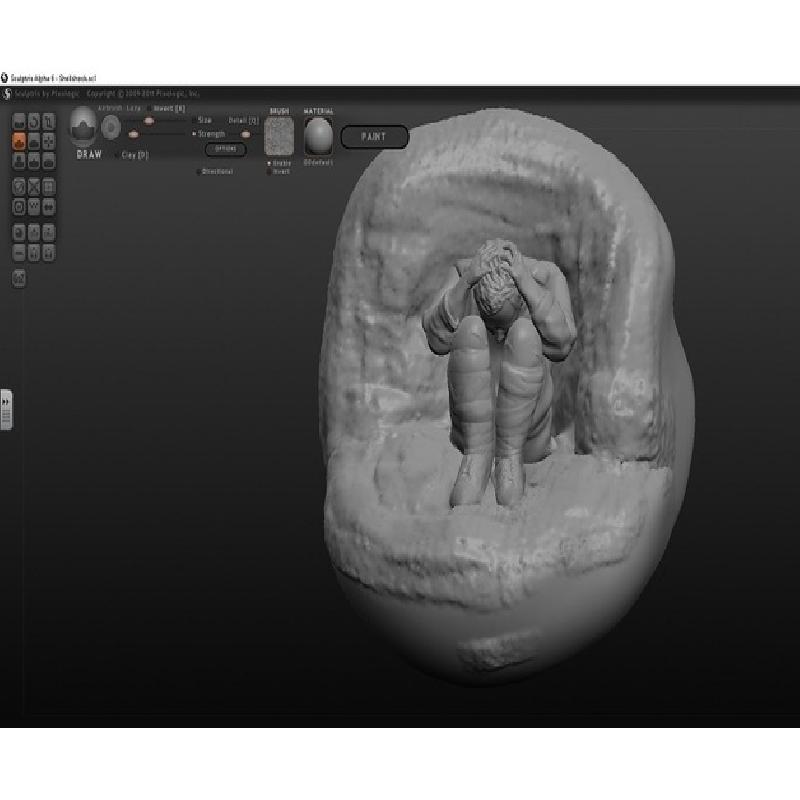The height and width of the screenshot is (800, 800).
Task: Toggle the Wireframe display icon
Action: (34, 186)
